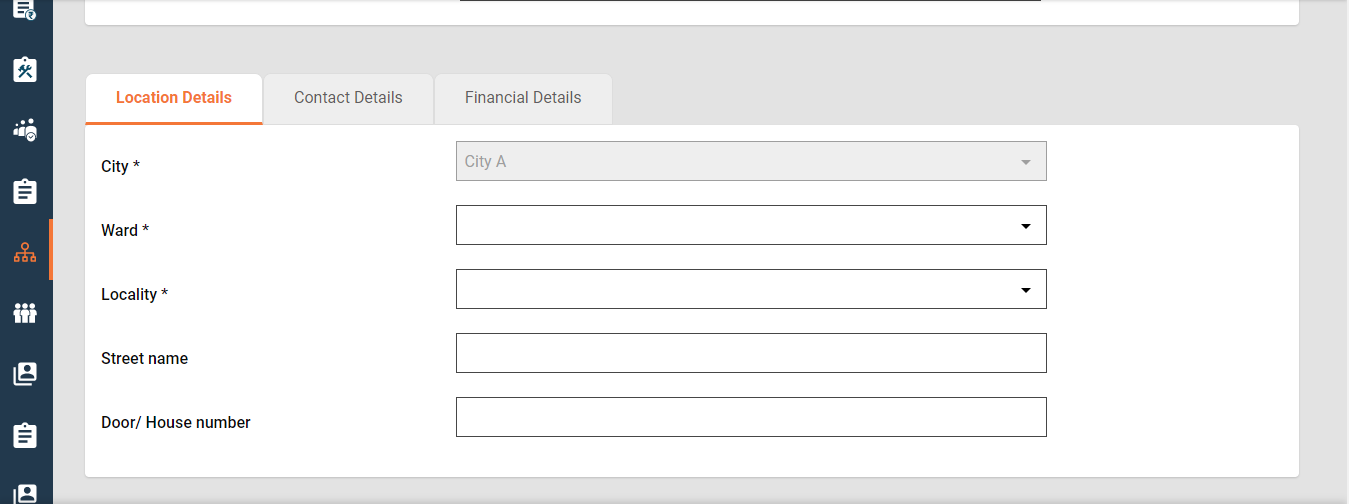
Task: Click the clipboard icon below the contact card icon
Action: tap(25, 435)
